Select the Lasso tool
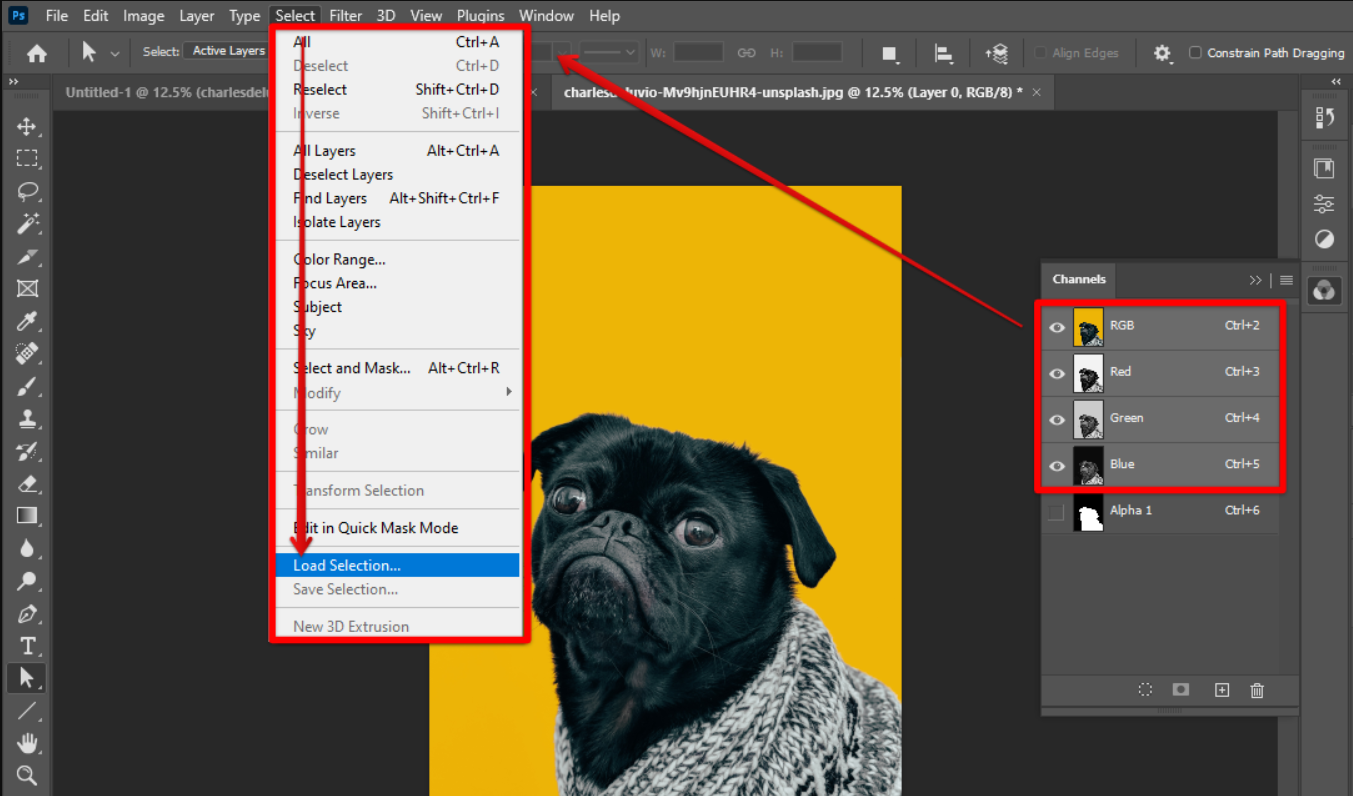1353x796 pixels. pyautogui.click(x=26, y=191)
